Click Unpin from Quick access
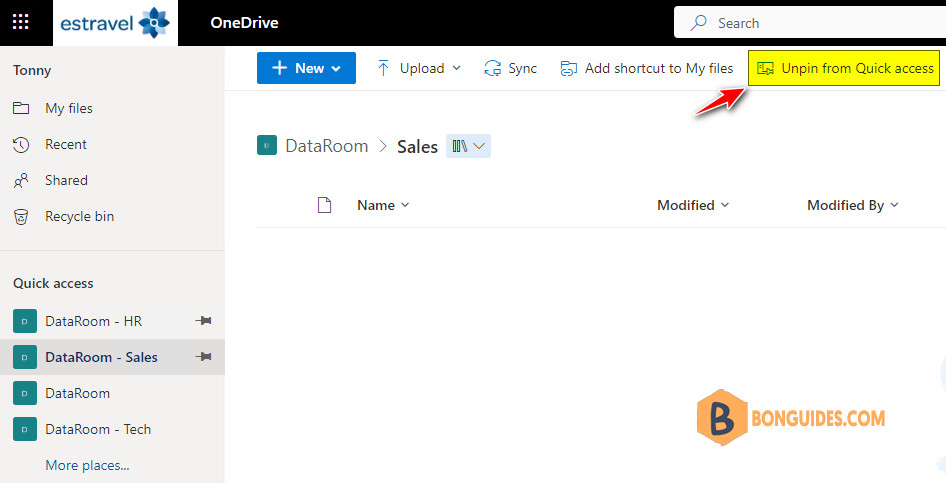 click(845, 68)
